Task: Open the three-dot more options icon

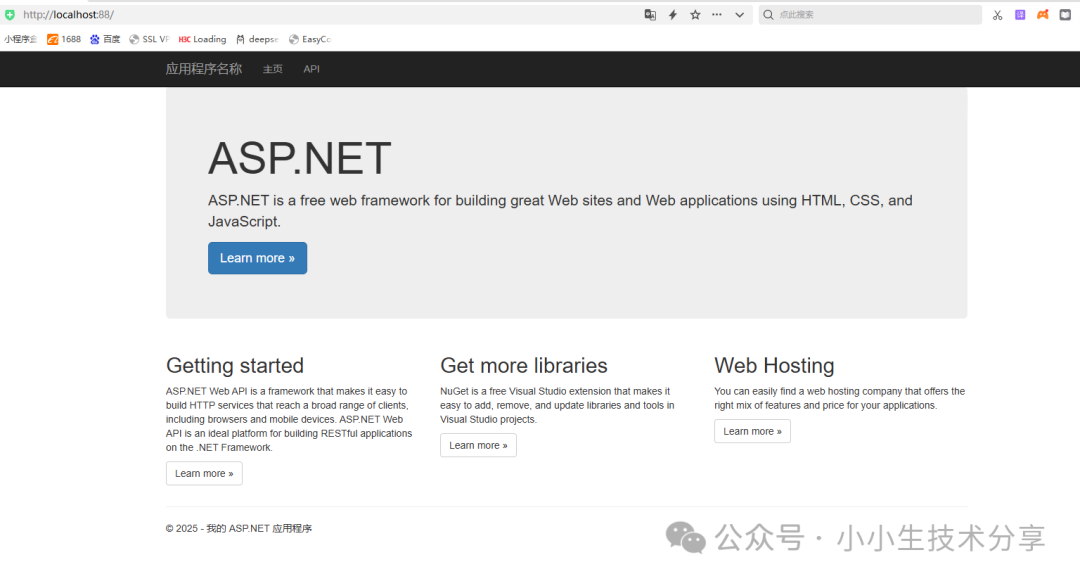Action: pyautogui.click(x=717, y=15)
